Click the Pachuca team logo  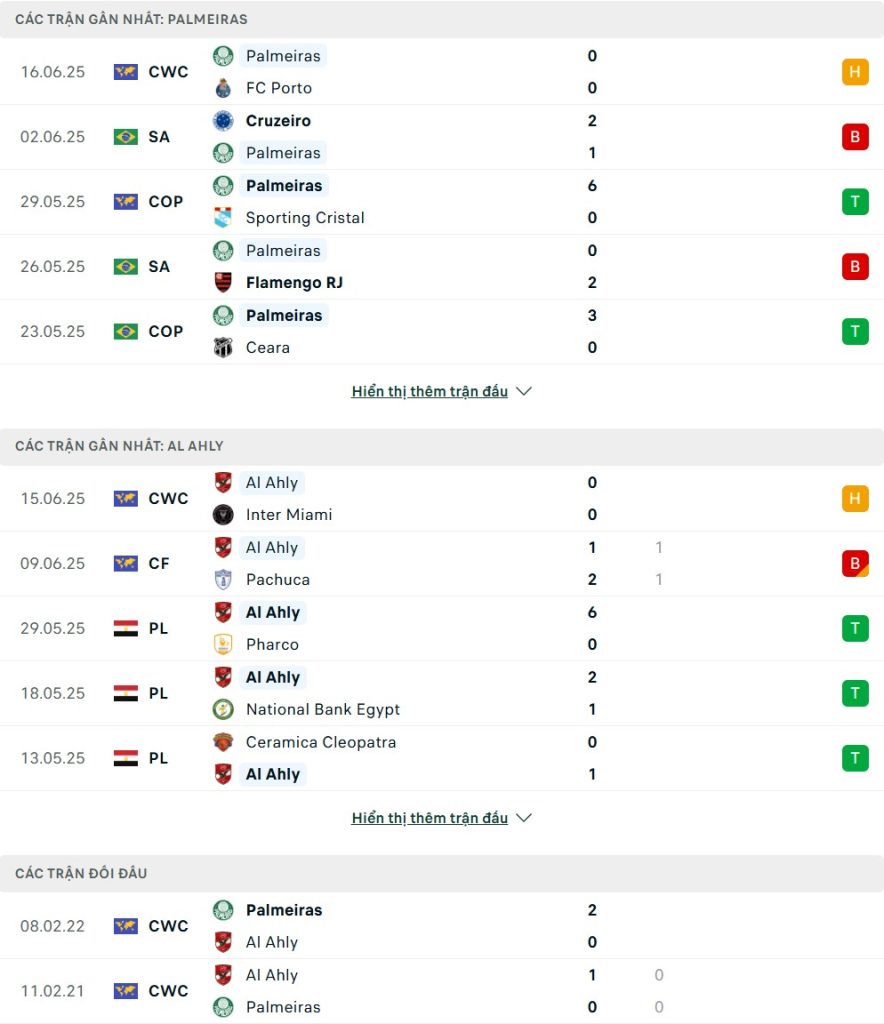click(223, 579)
